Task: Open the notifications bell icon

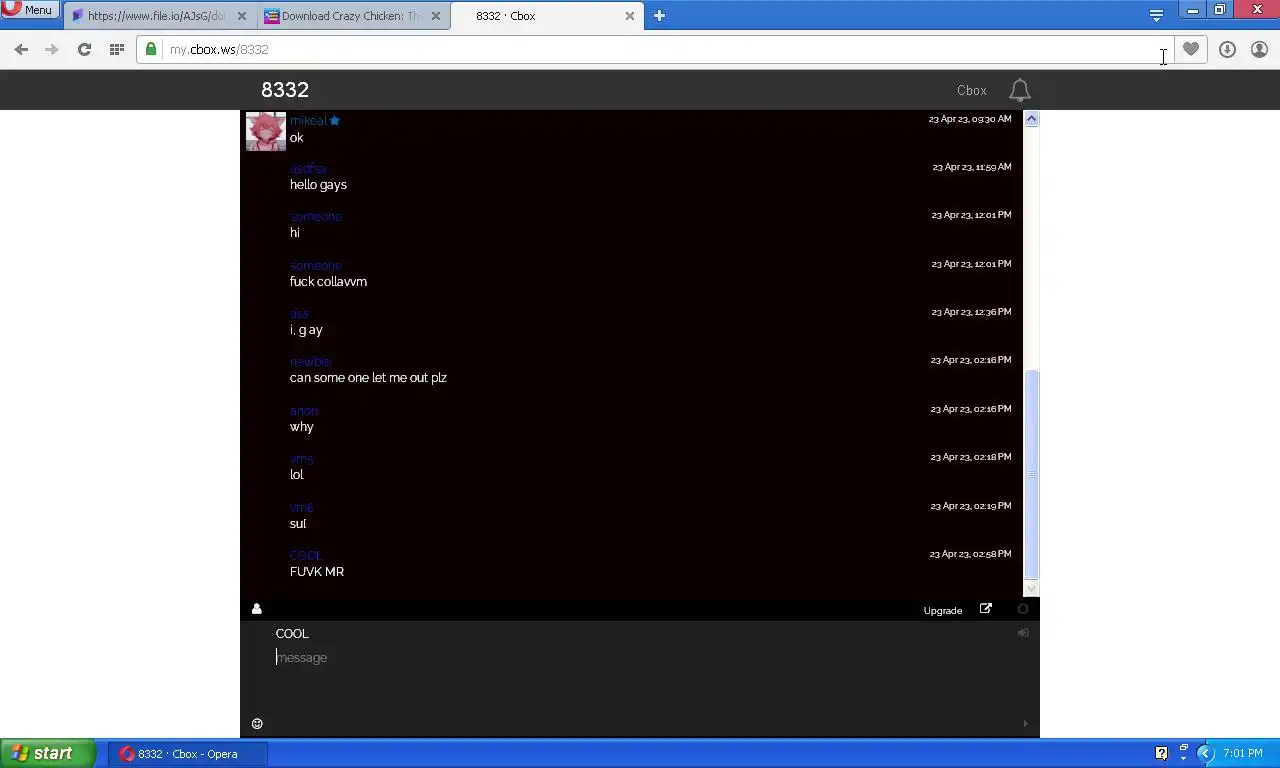Action: coord(1019,90)
